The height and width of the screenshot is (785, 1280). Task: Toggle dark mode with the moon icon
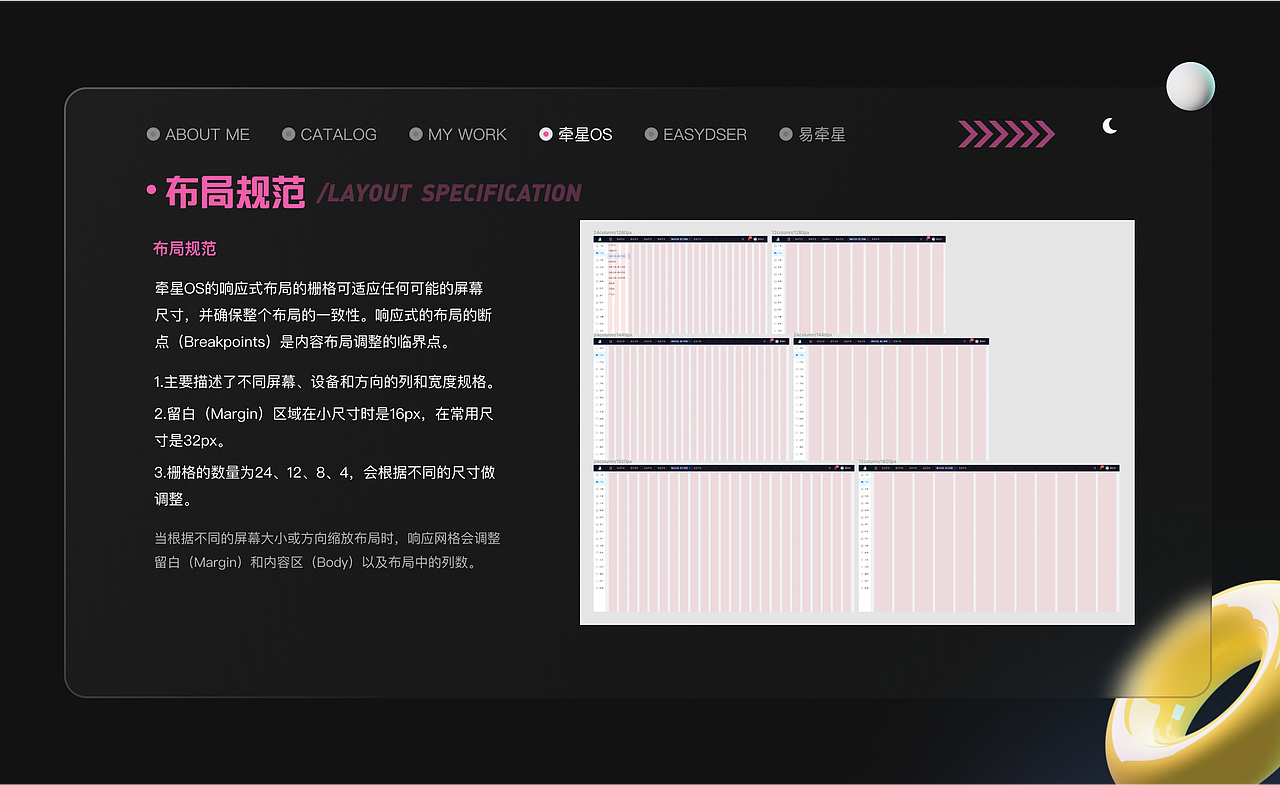click(x=1109, y=126)
